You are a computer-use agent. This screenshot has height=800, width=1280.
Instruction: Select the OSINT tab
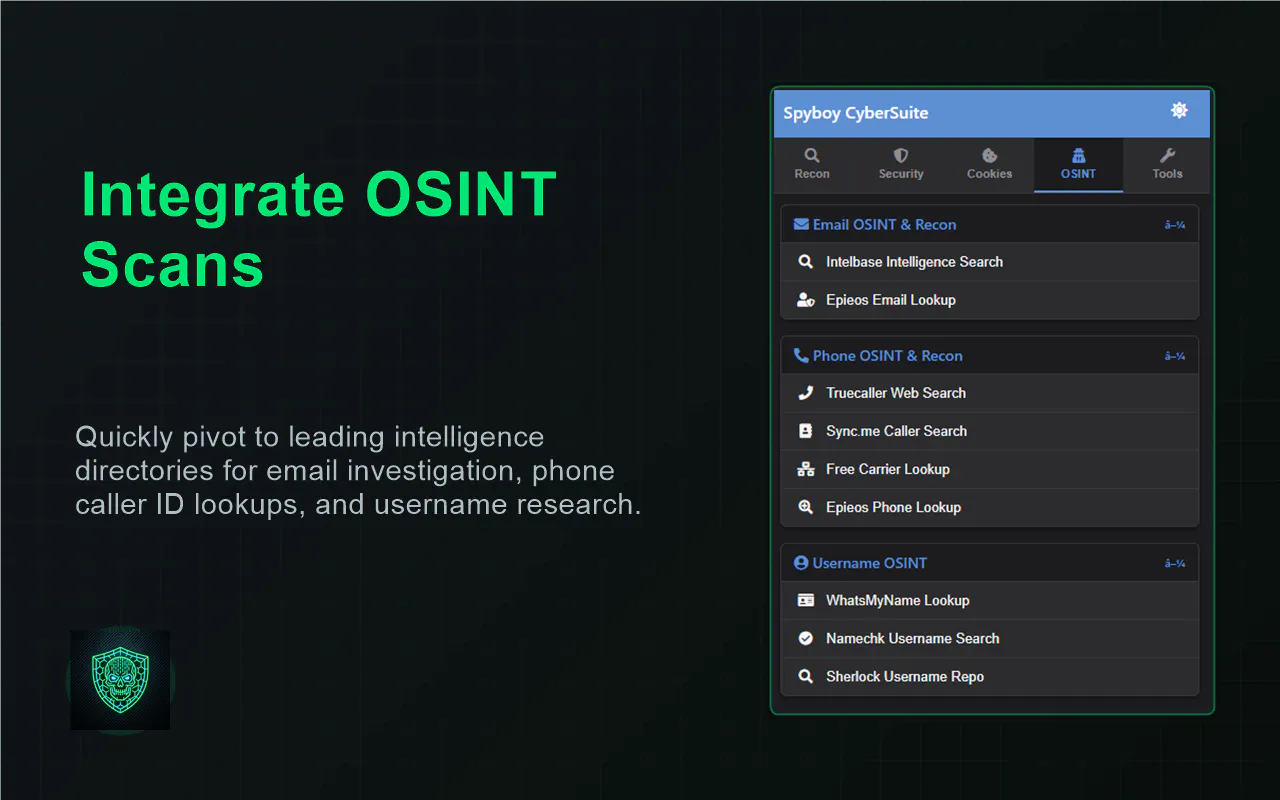[1079, 164]
